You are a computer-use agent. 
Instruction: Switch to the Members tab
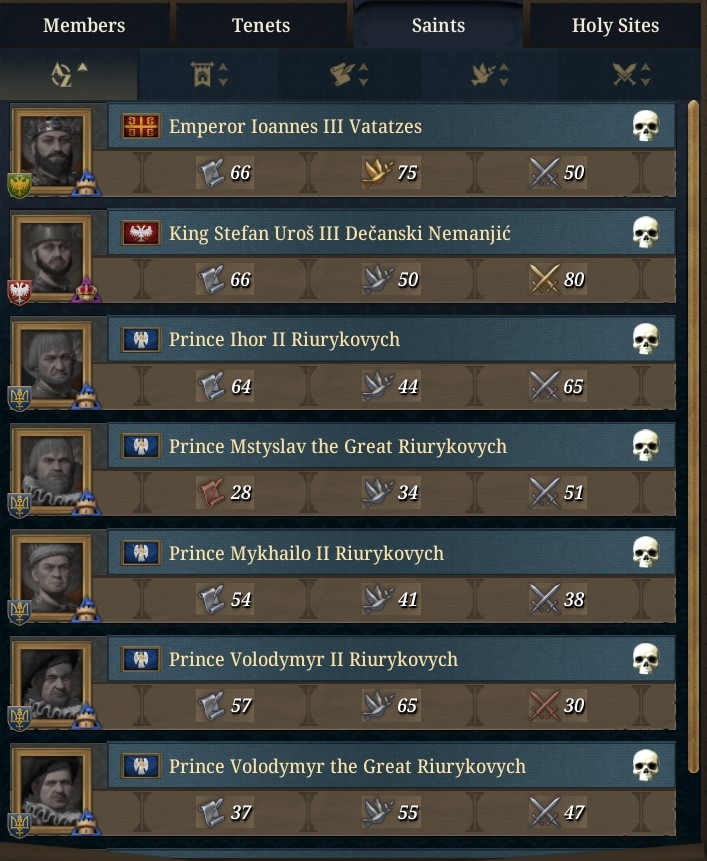(84, 25)
